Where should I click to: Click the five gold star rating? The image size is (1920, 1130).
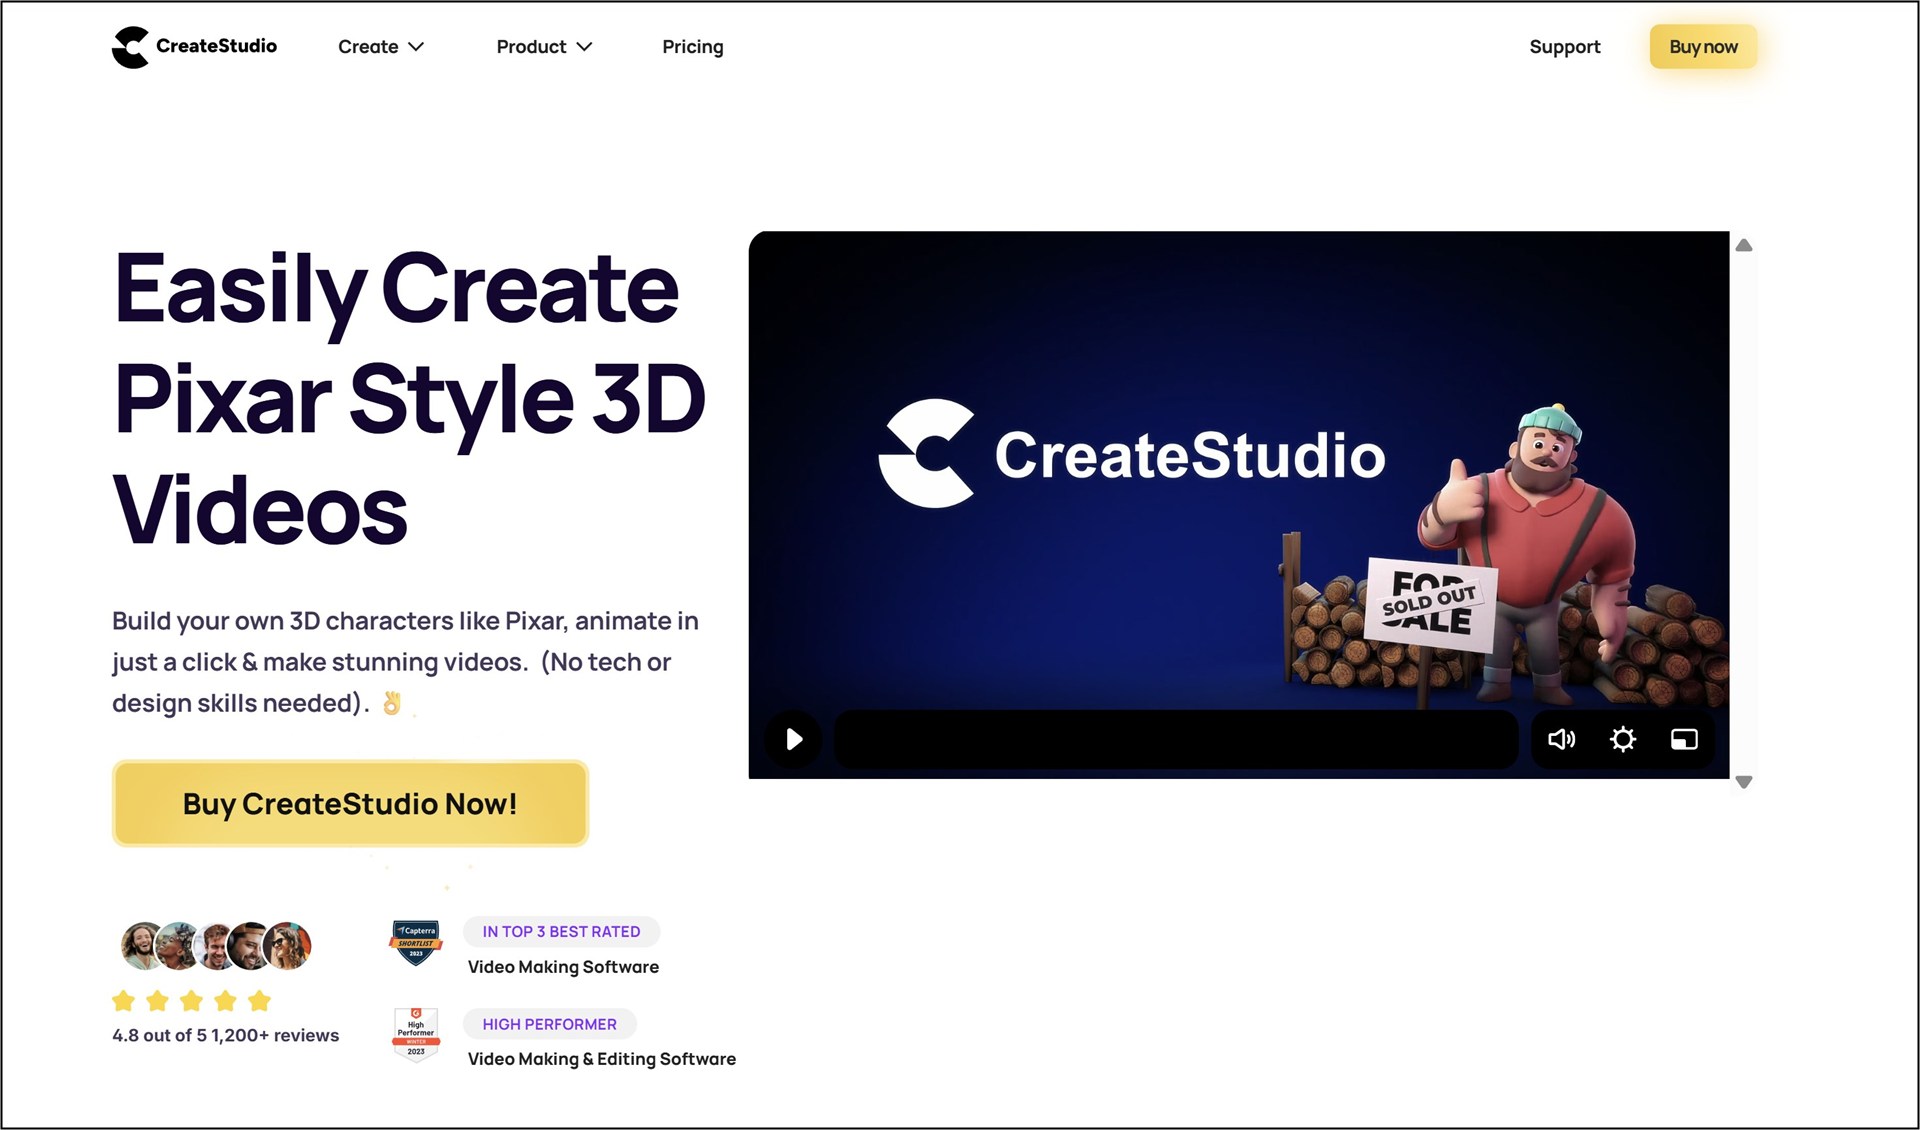[191, 1001]
